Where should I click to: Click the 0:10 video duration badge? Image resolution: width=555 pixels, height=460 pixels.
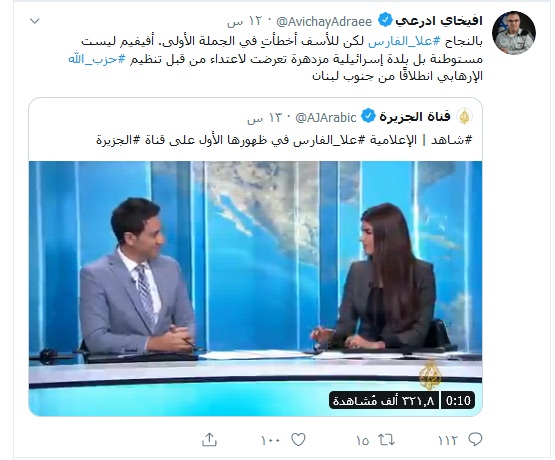point(458,401)
